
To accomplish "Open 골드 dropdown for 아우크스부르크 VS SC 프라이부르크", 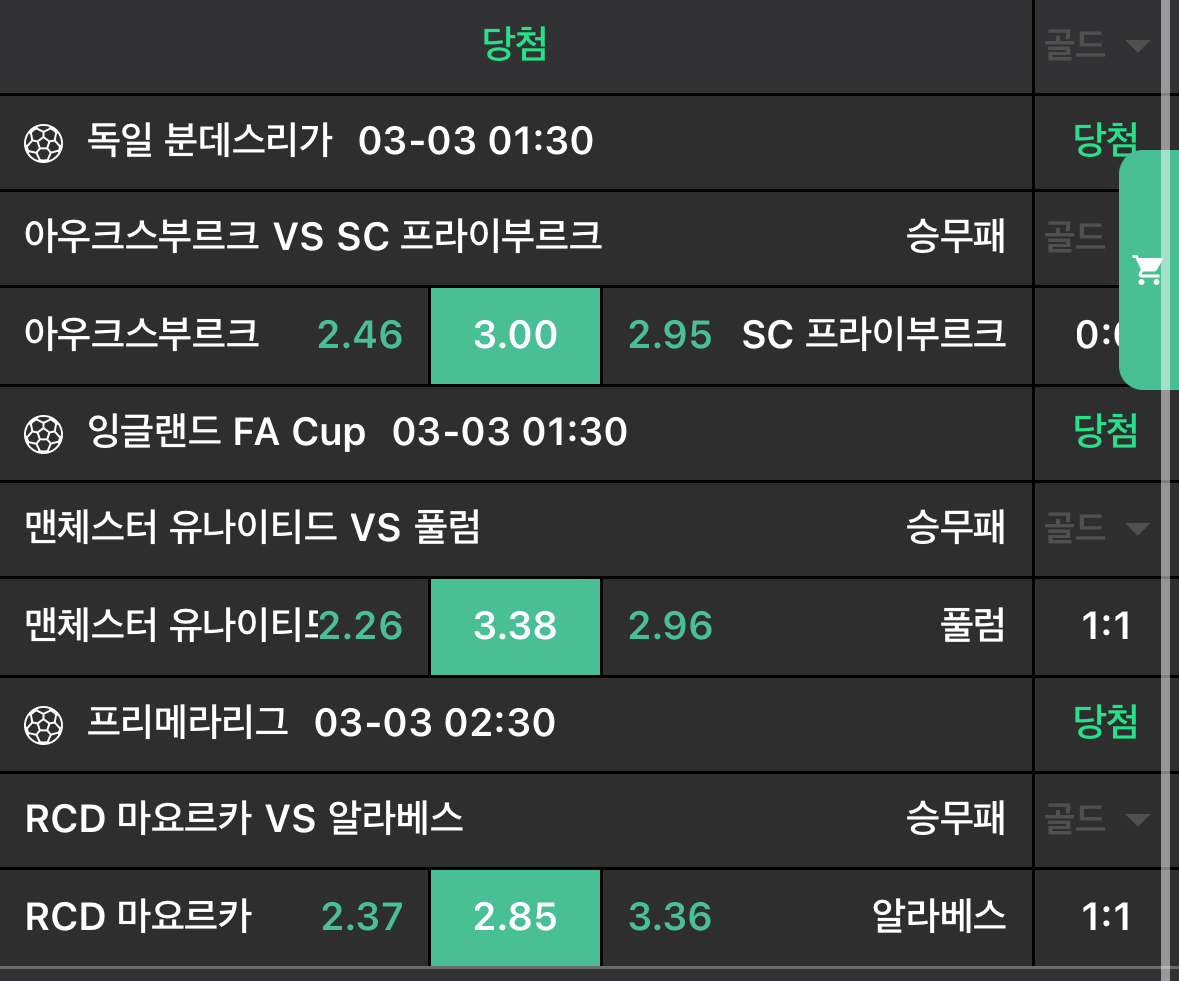I will tap(1077, 237).
